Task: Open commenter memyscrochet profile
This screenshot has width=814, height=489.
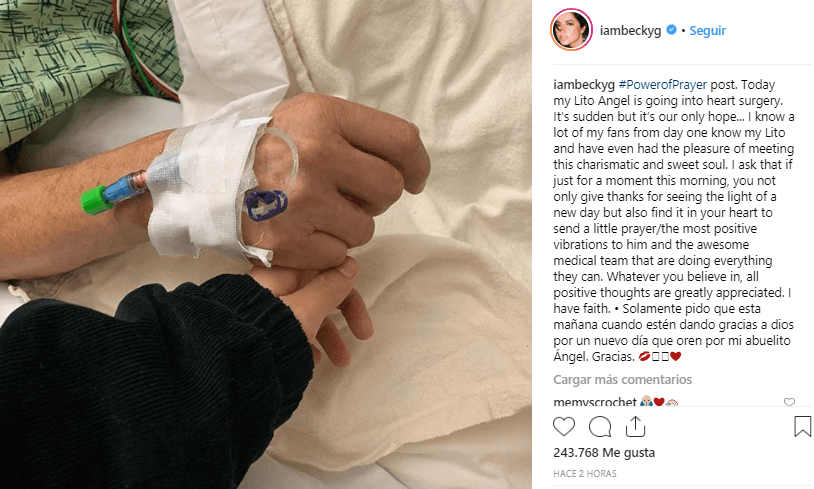Action: tap(595, 402)
